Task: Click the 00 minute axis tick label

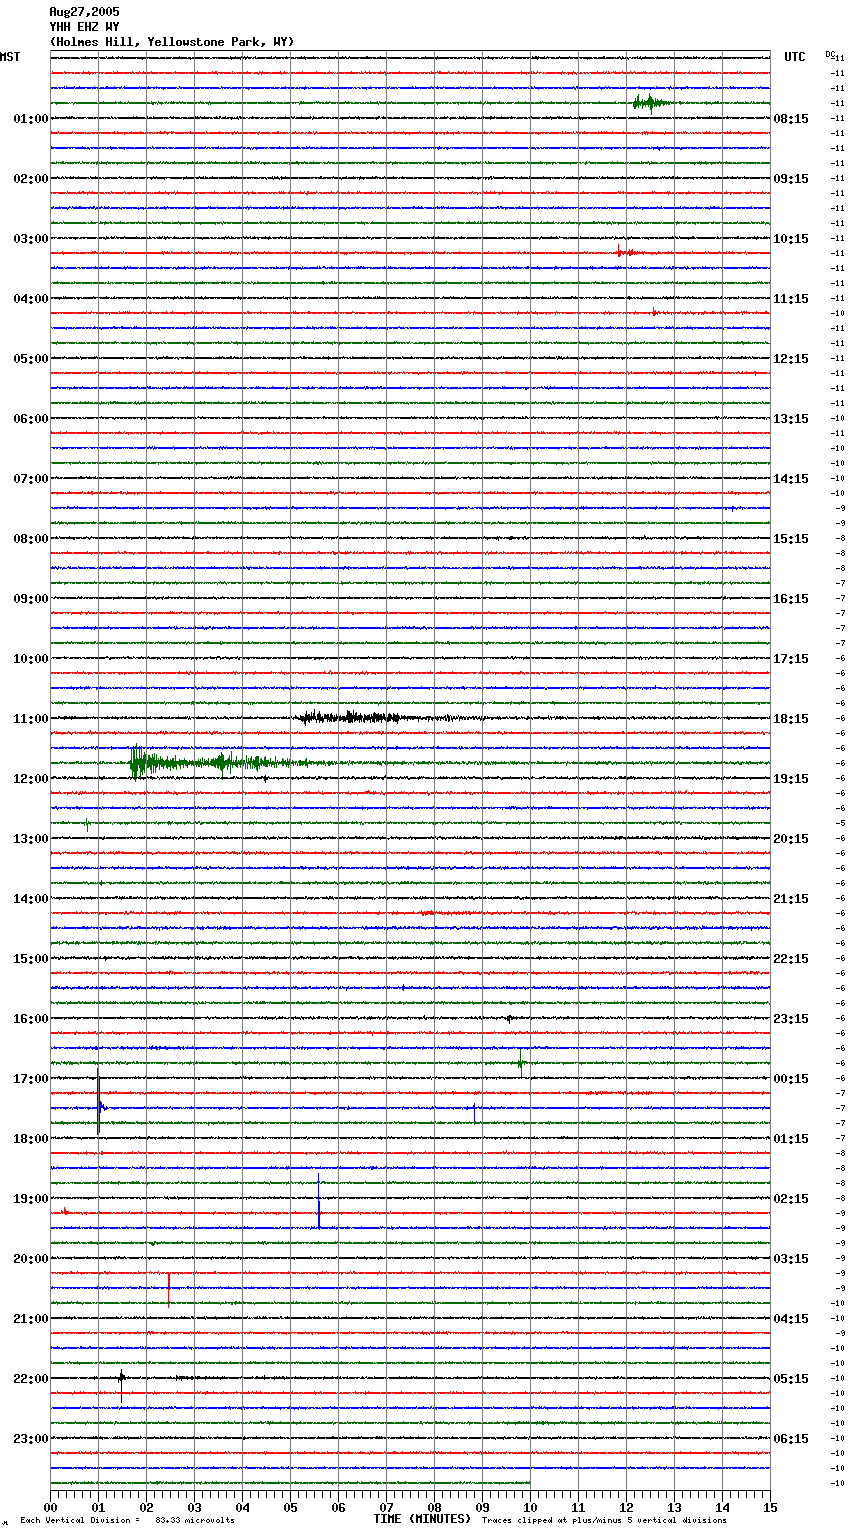Action: [50, 1507]
